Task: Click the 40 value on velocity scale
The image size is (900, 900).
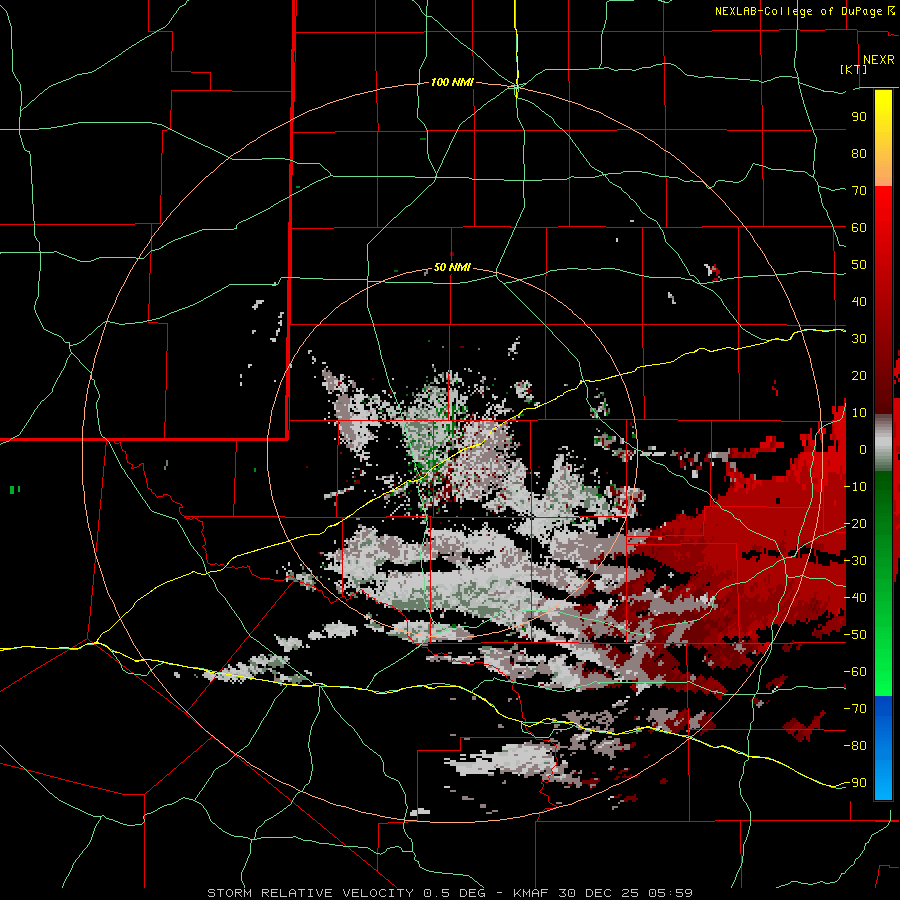Action: point(859,302)
